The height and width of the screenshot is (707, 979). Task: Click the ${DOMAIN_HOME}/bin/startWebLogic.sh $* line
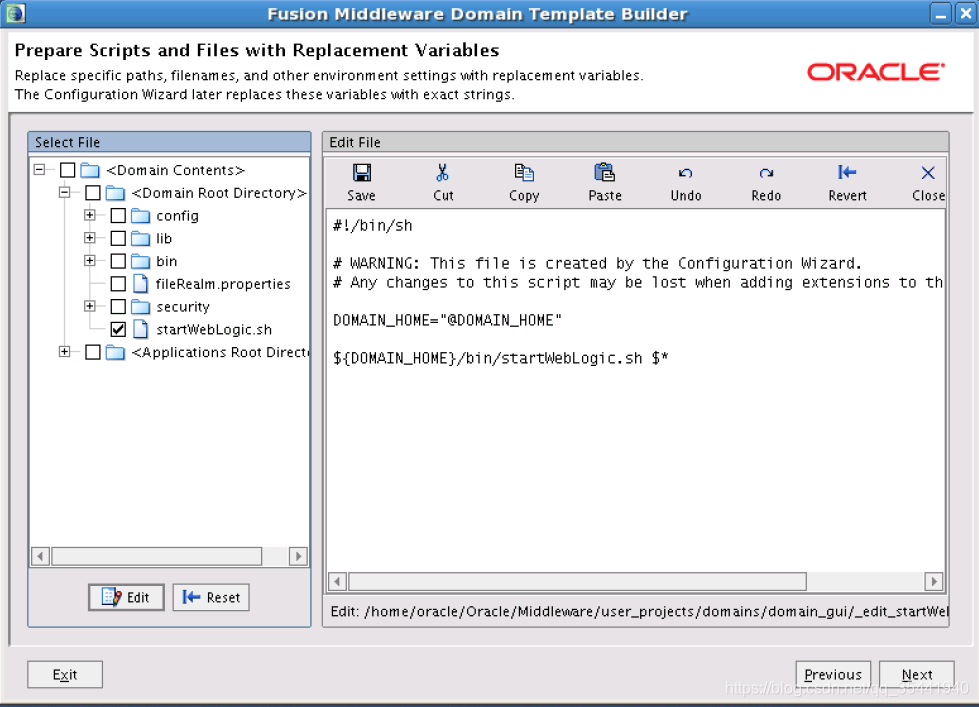[501, 358]
